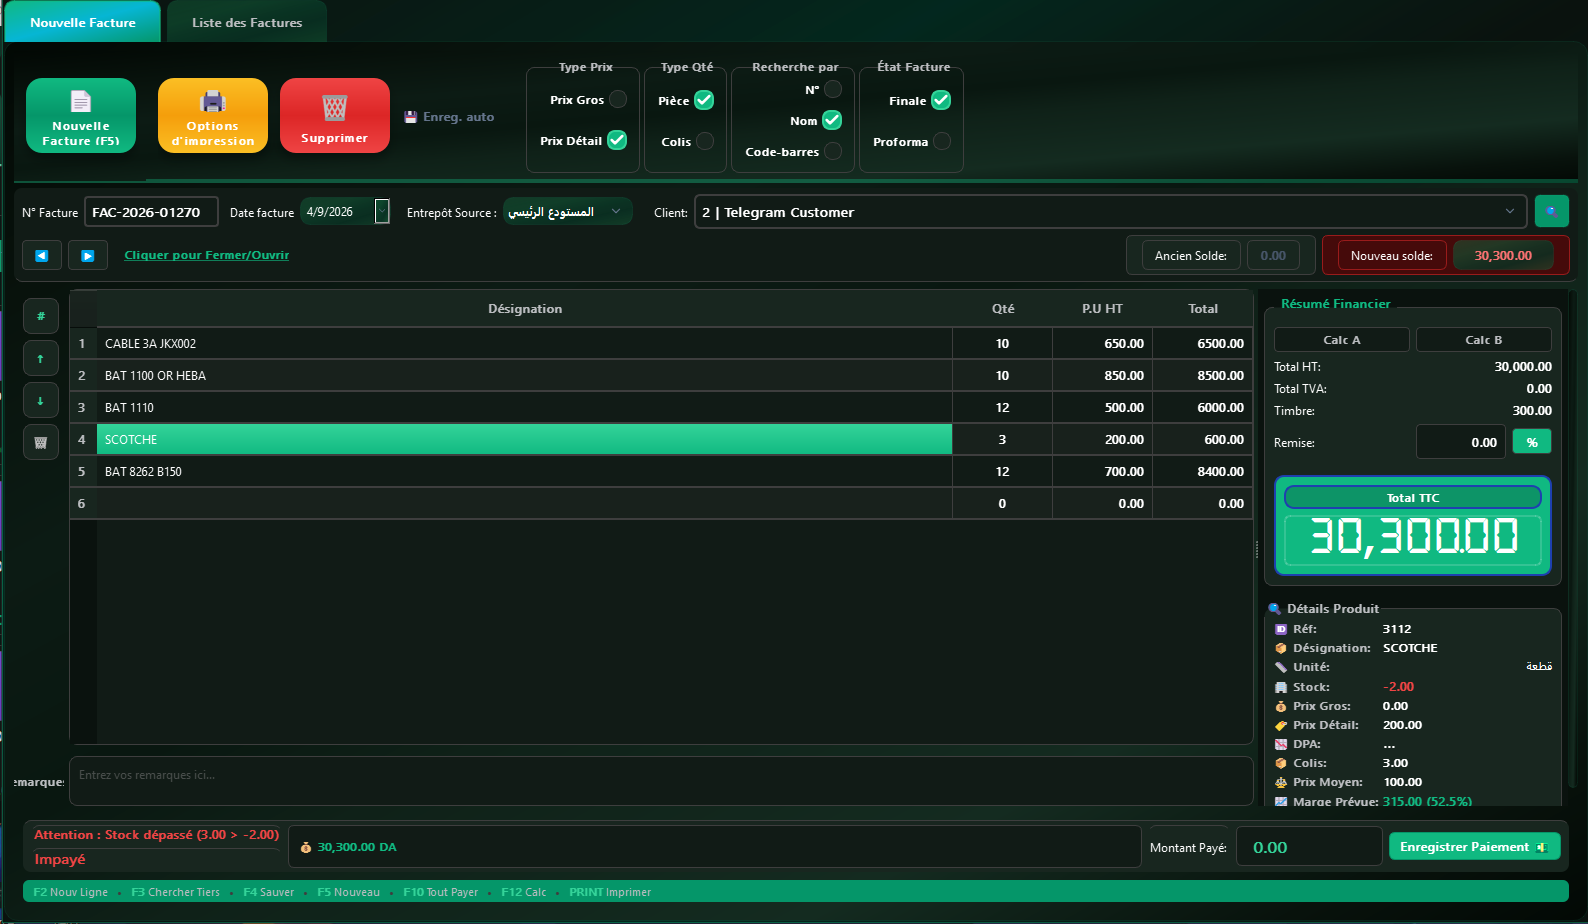The height and width of the screenshot is (924, 1588).
Task: Set invoice state to Finale
Action: coord(941,100)
